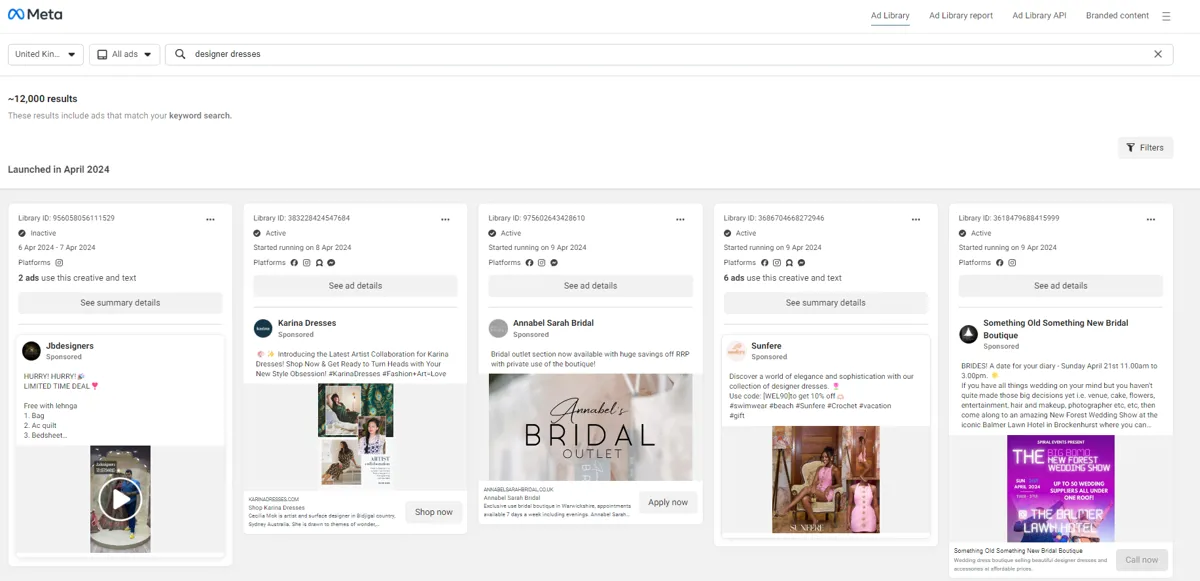The image size is (1200, 581).
Task: Open the Branded content tab
Action: tap(1117, 16)
